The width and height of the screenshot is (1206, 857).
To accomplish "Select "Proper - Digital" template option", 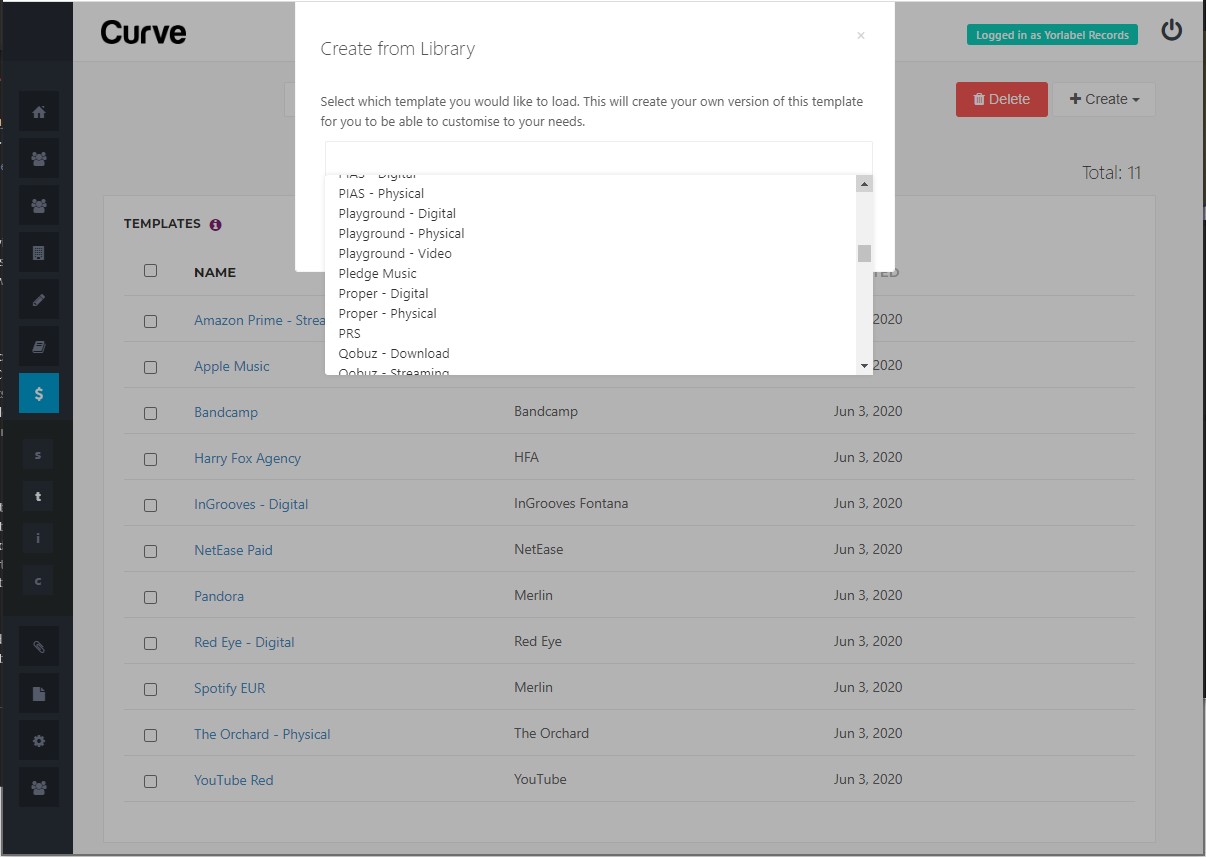I will point(383,293).
